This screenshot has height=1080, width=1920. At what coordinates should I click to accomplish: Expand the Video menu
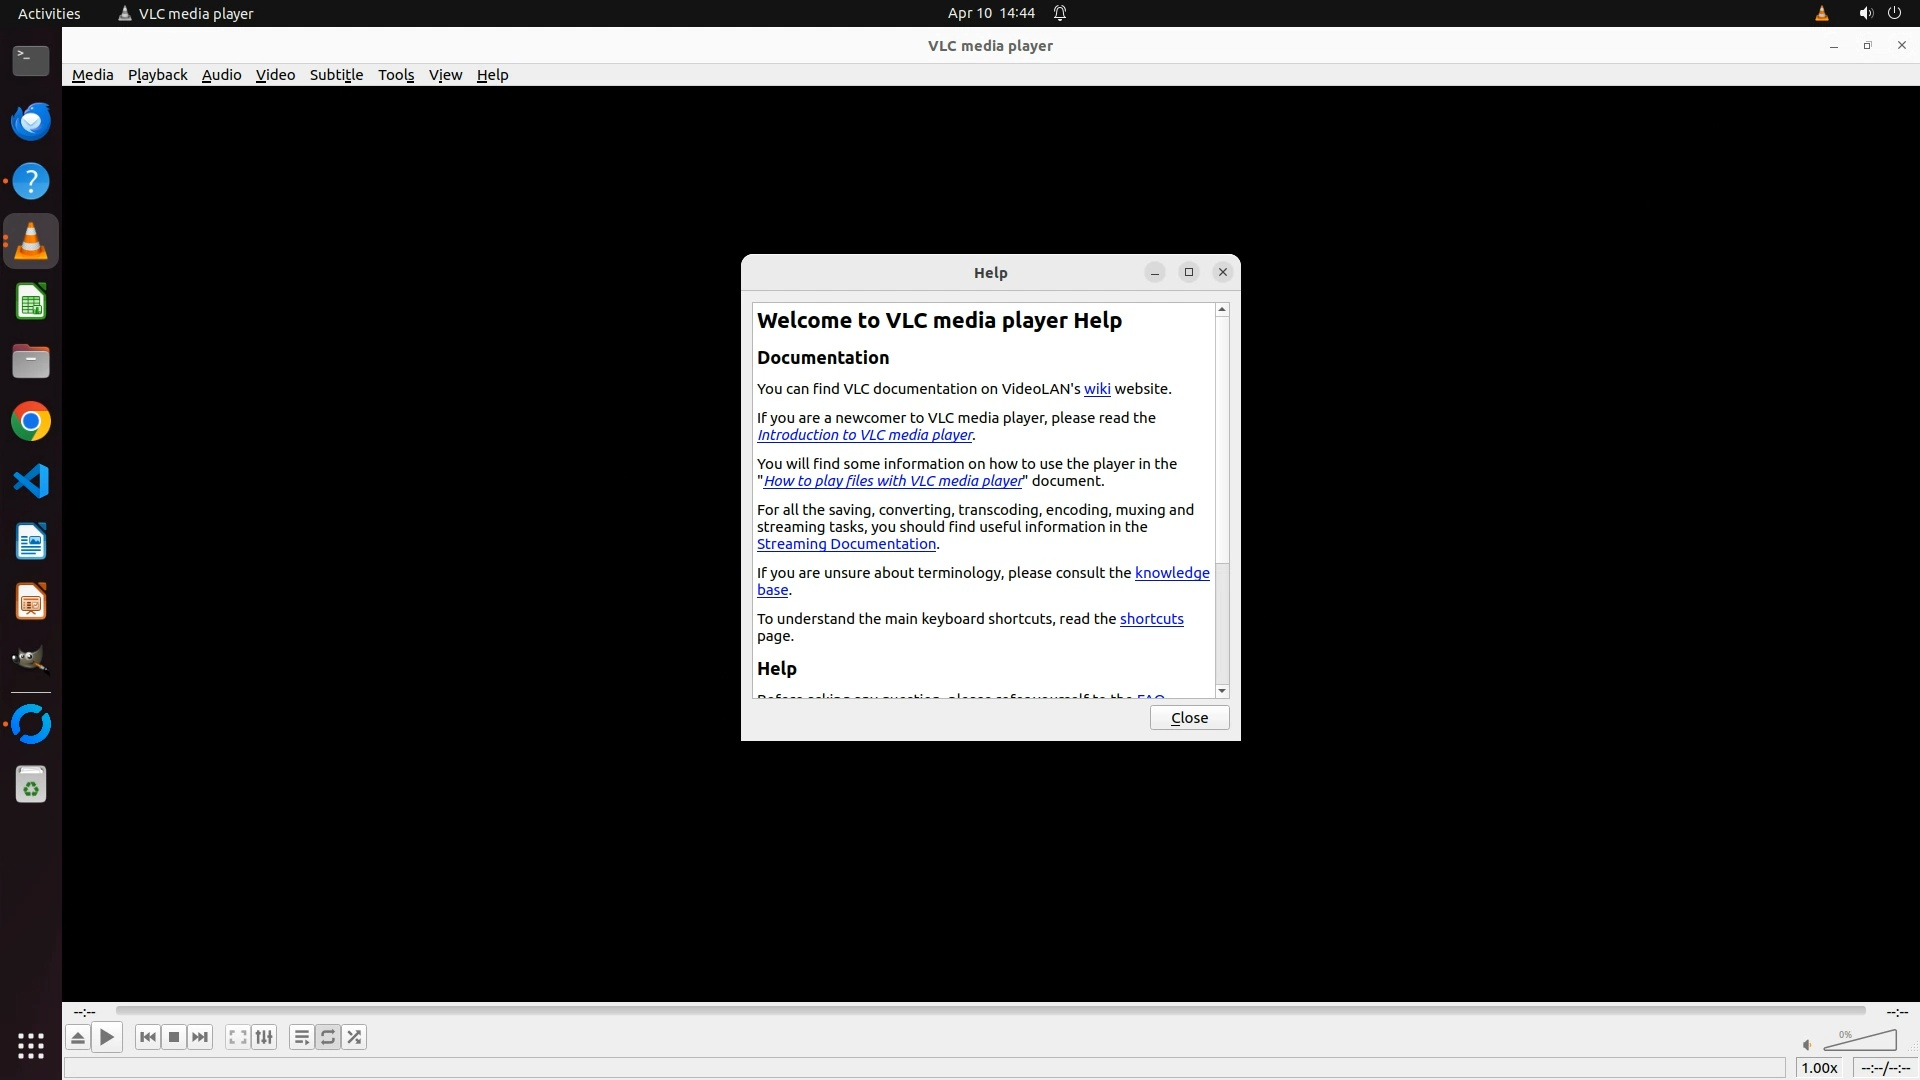[x=275, y=75]
